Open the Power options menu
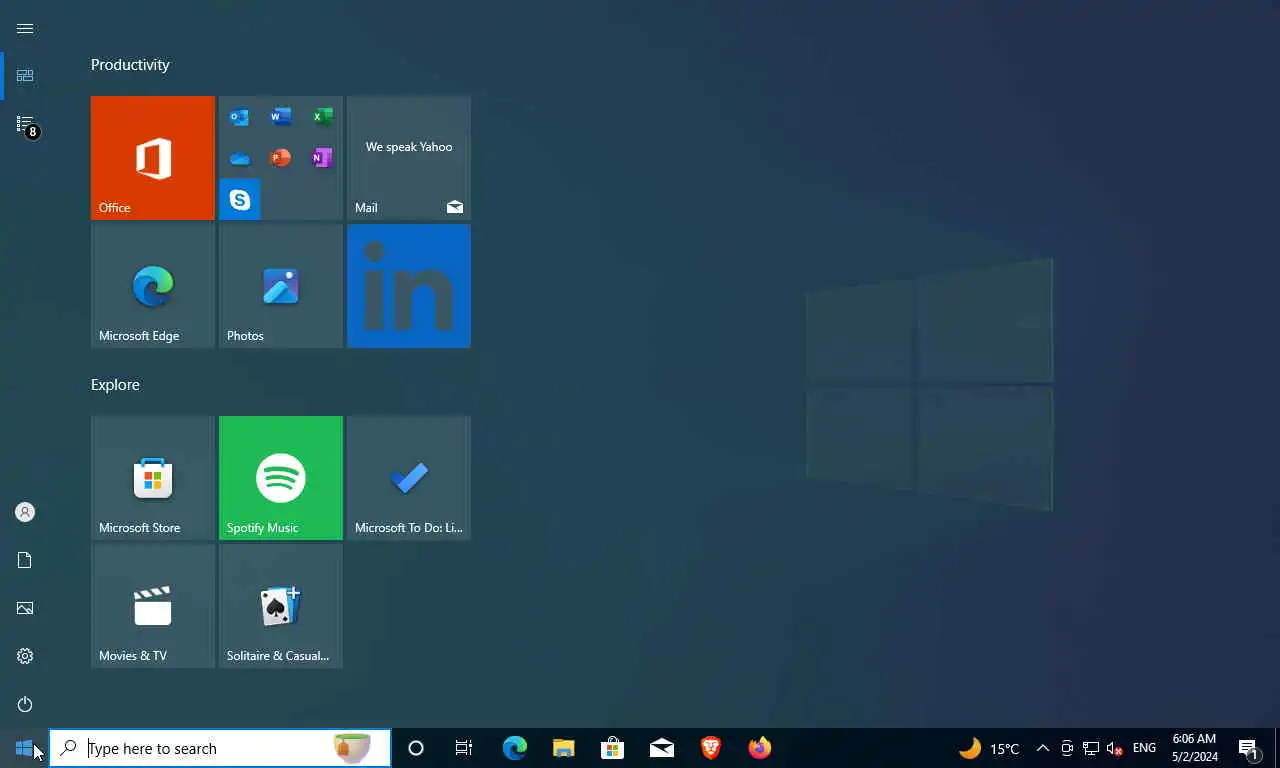This screenshot has height=768, width=1280. click(25, 704)
